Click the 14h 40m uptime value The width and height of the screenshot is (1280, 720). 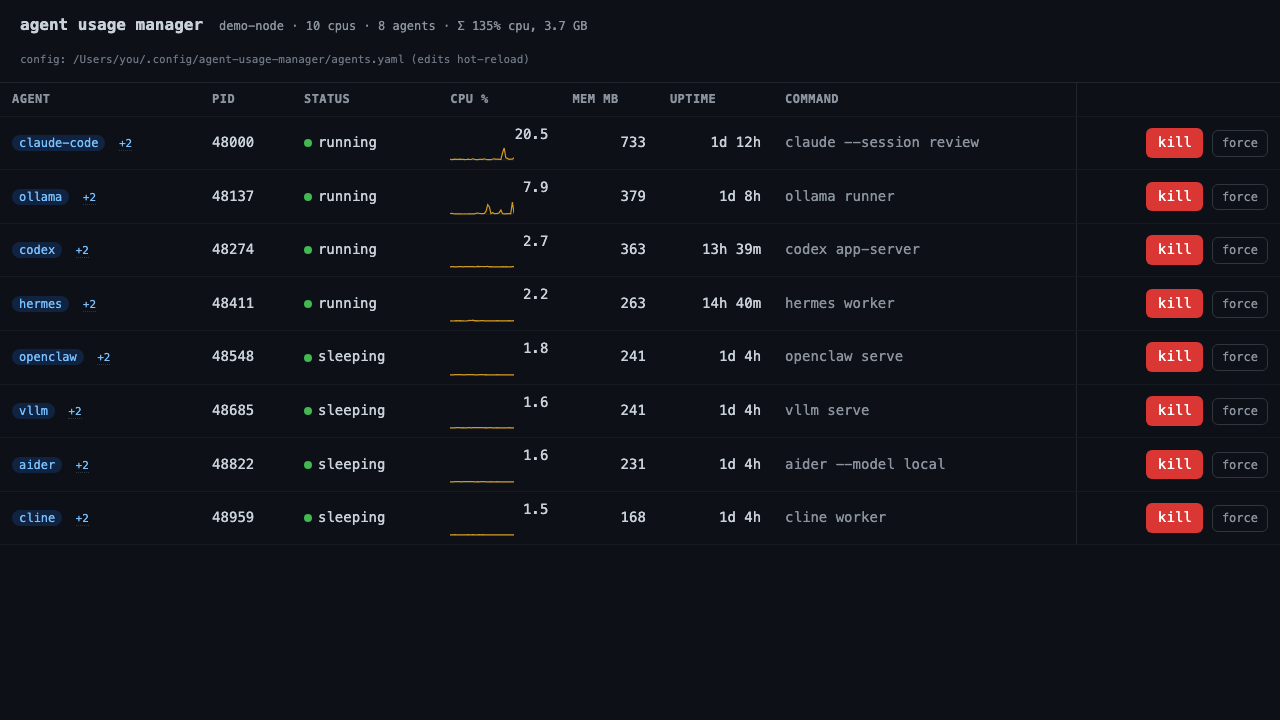(x=731, y=304)
